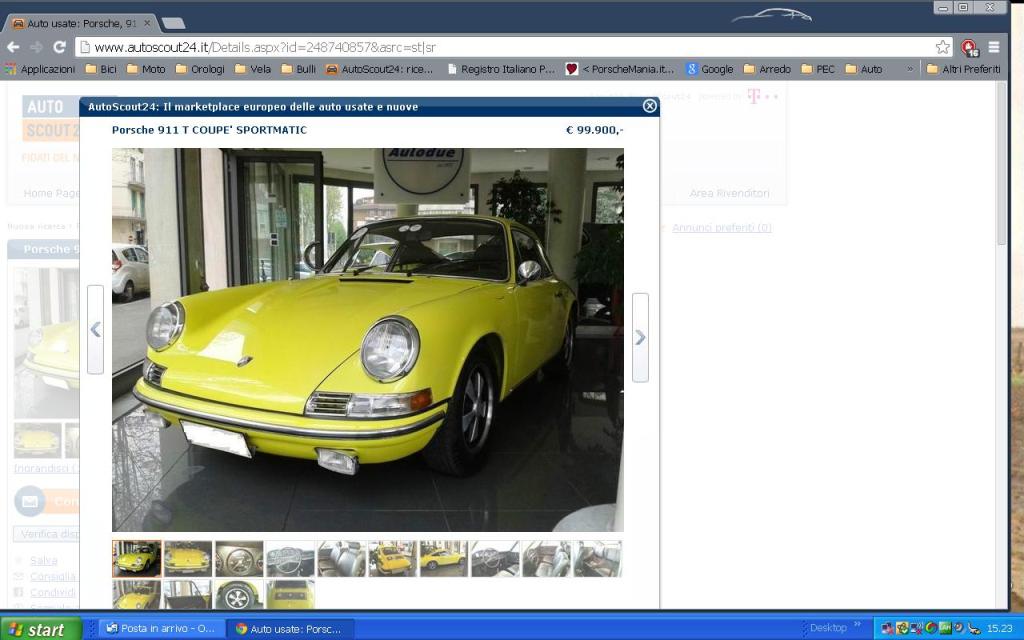Open the 'AutoScout24: rice...' bookmark
1024x640 pixels.
(x=379, y=69)
